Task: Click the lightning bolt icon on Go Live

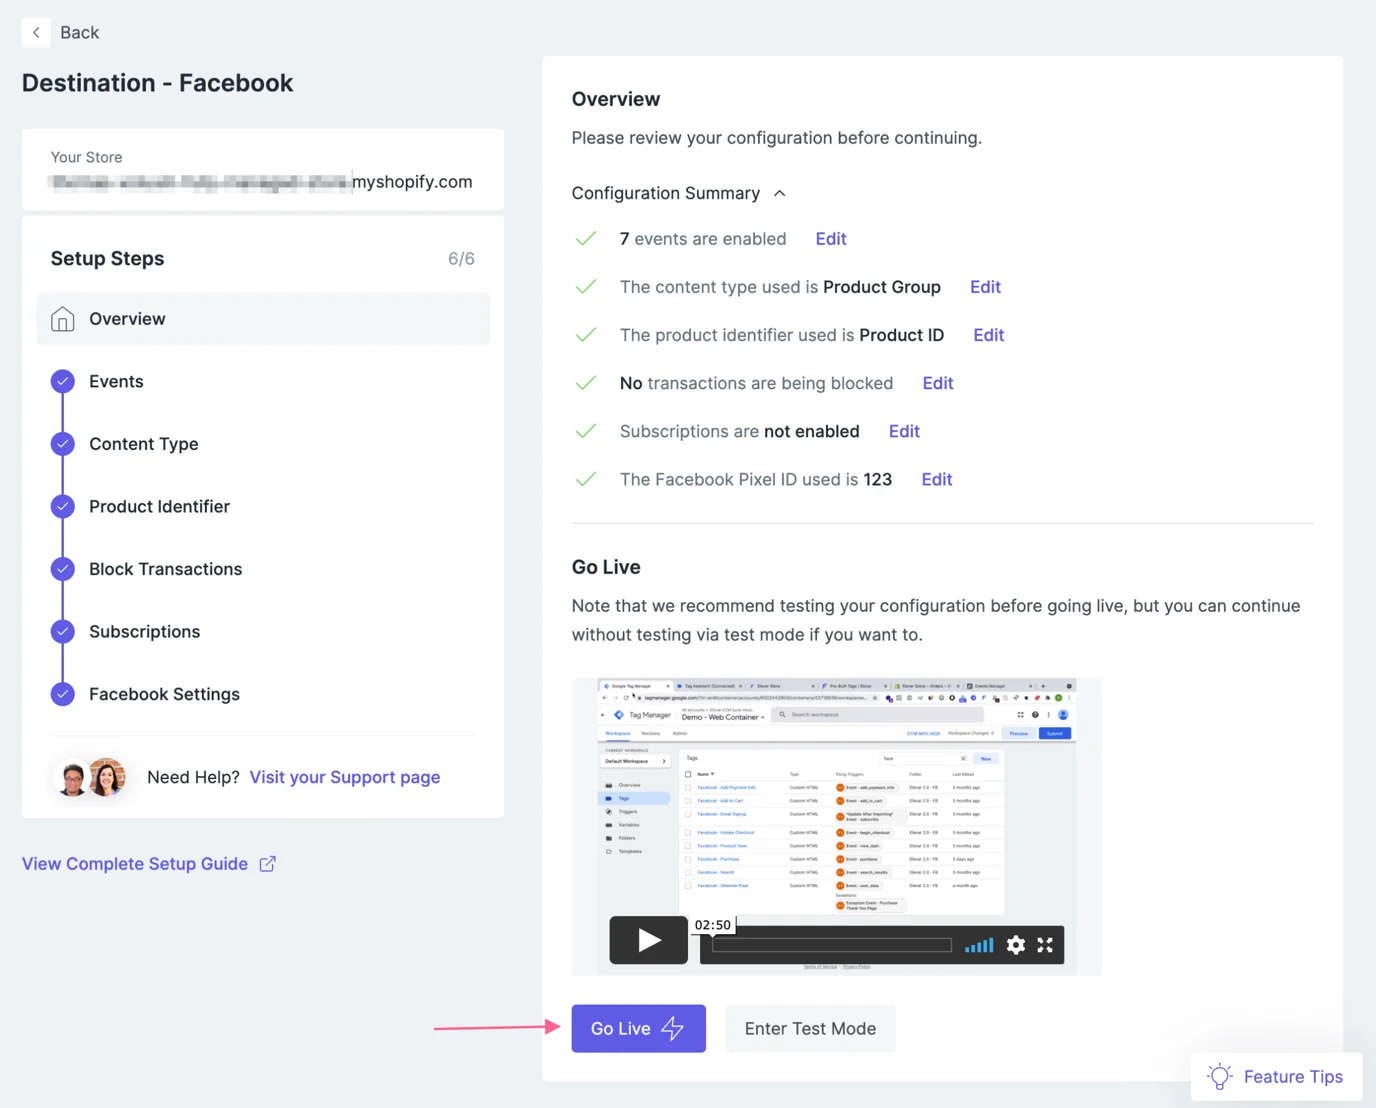Action: pos(673,1028)
